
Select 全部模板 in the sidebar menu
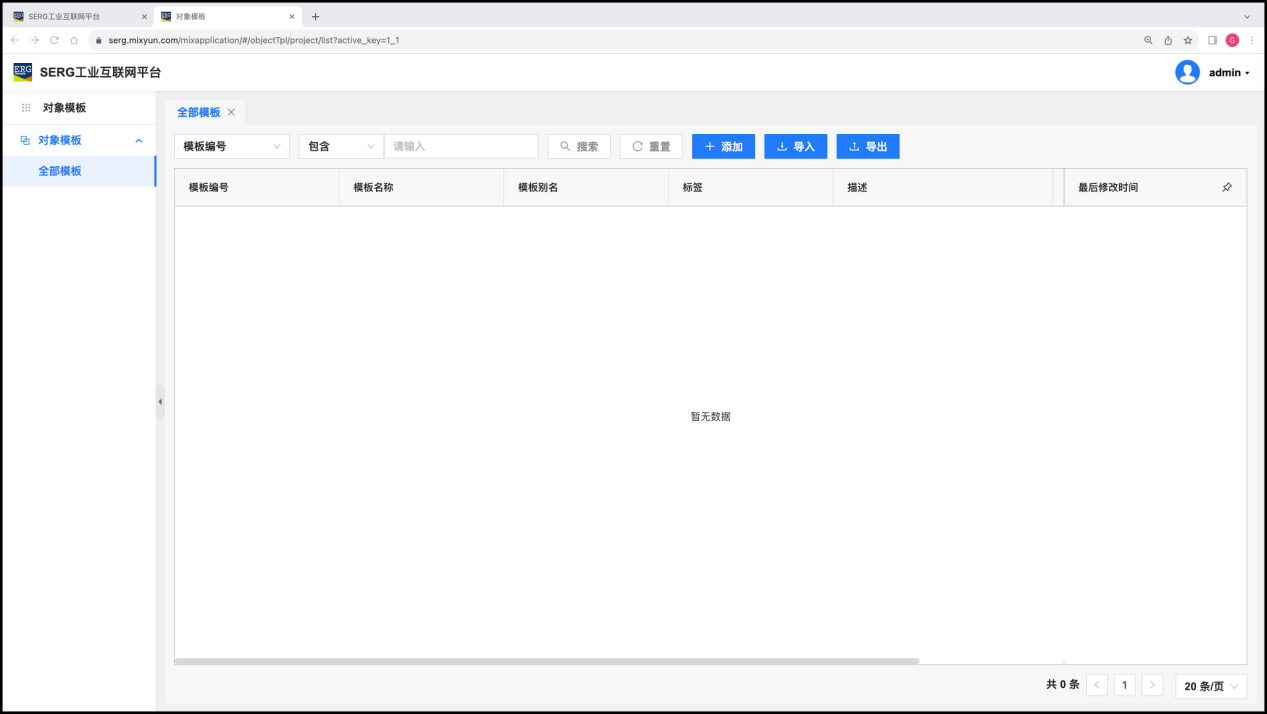pos(60,171)
